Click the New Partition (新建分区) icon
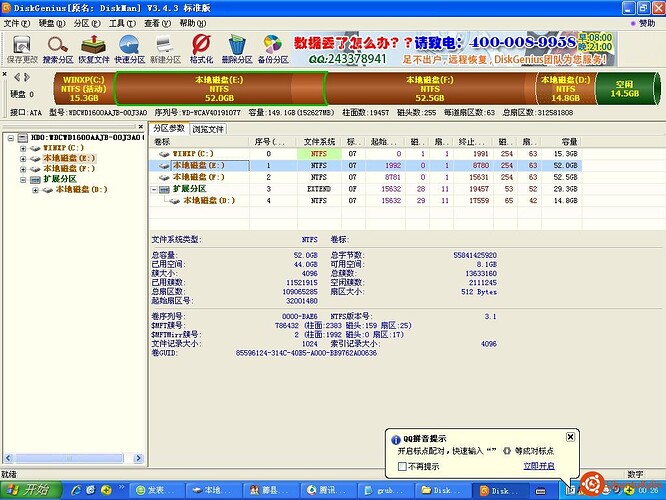This screenshot has width=666, height=500. click(x=165, y=47)
